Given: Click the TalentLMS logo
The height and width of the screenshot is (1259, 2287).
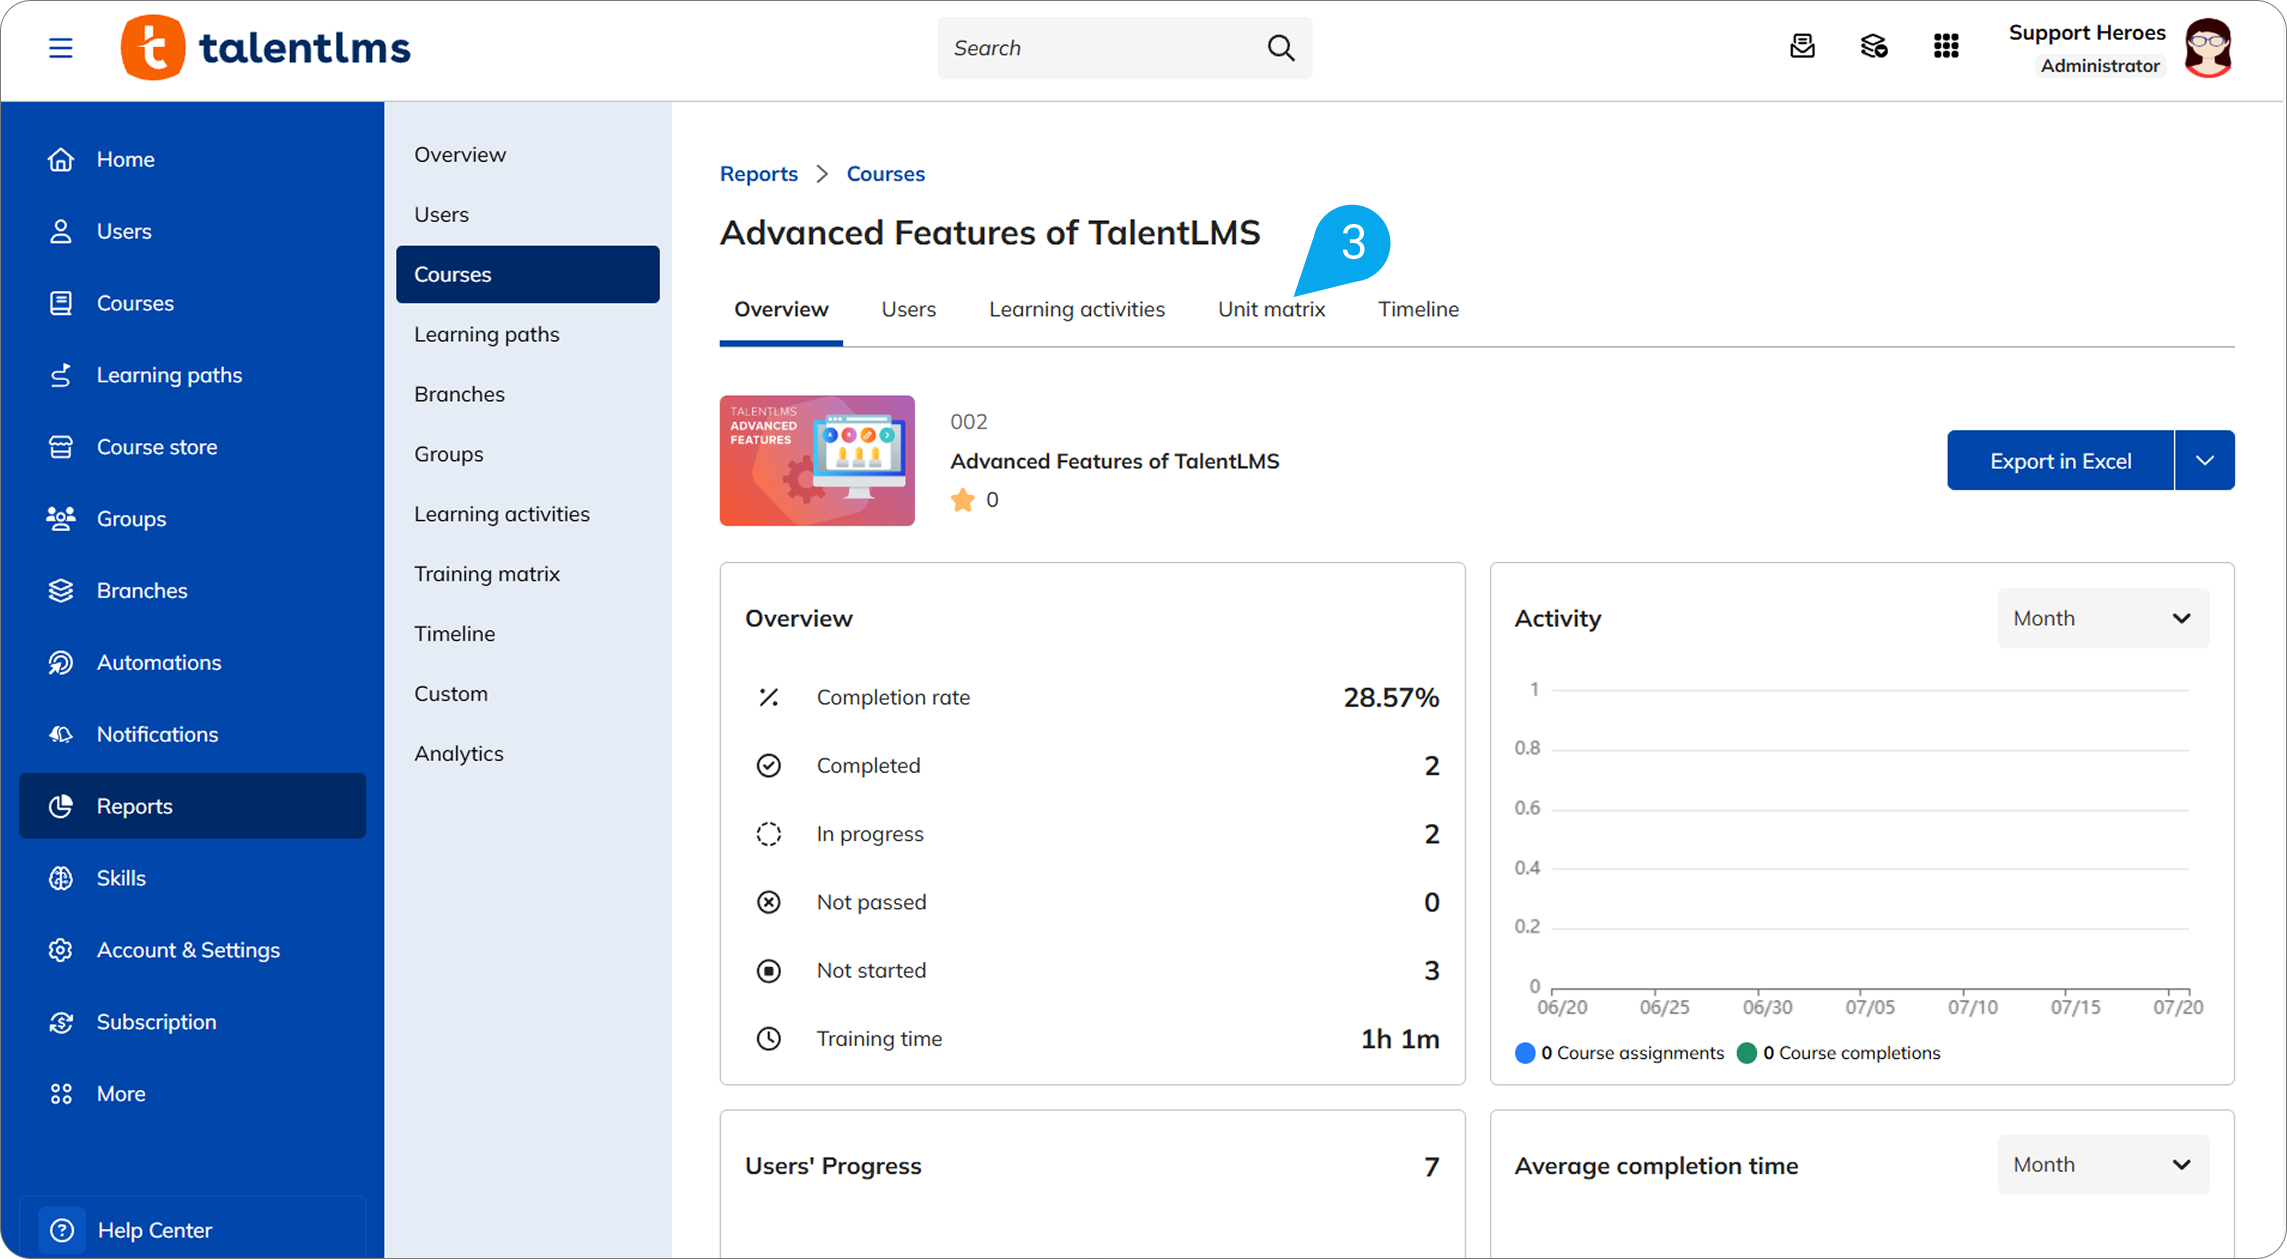Looking at the screenshot, I should click(x=265, y=48).
